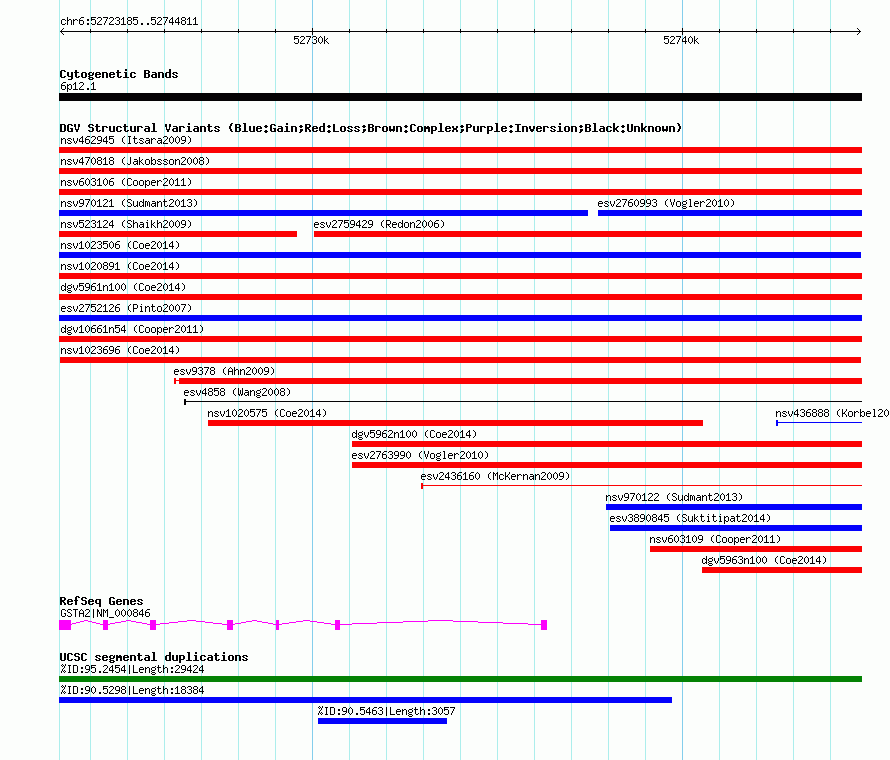Select the nsv1020891 (Coe2014) label
Viewport: 890px width, 760px height.
click(x=120, y=266)
